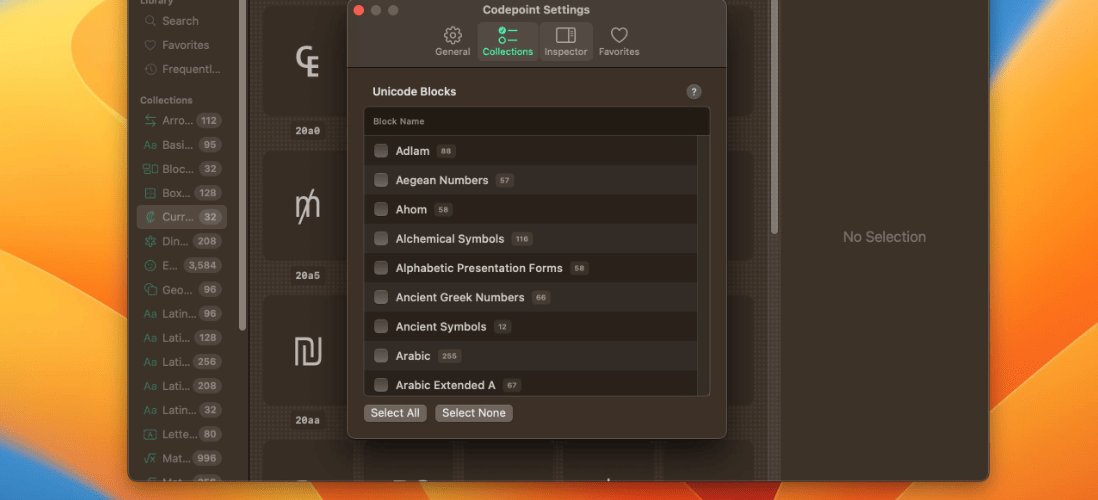Select the 20a0 currency glyph thumbnail

307,62
